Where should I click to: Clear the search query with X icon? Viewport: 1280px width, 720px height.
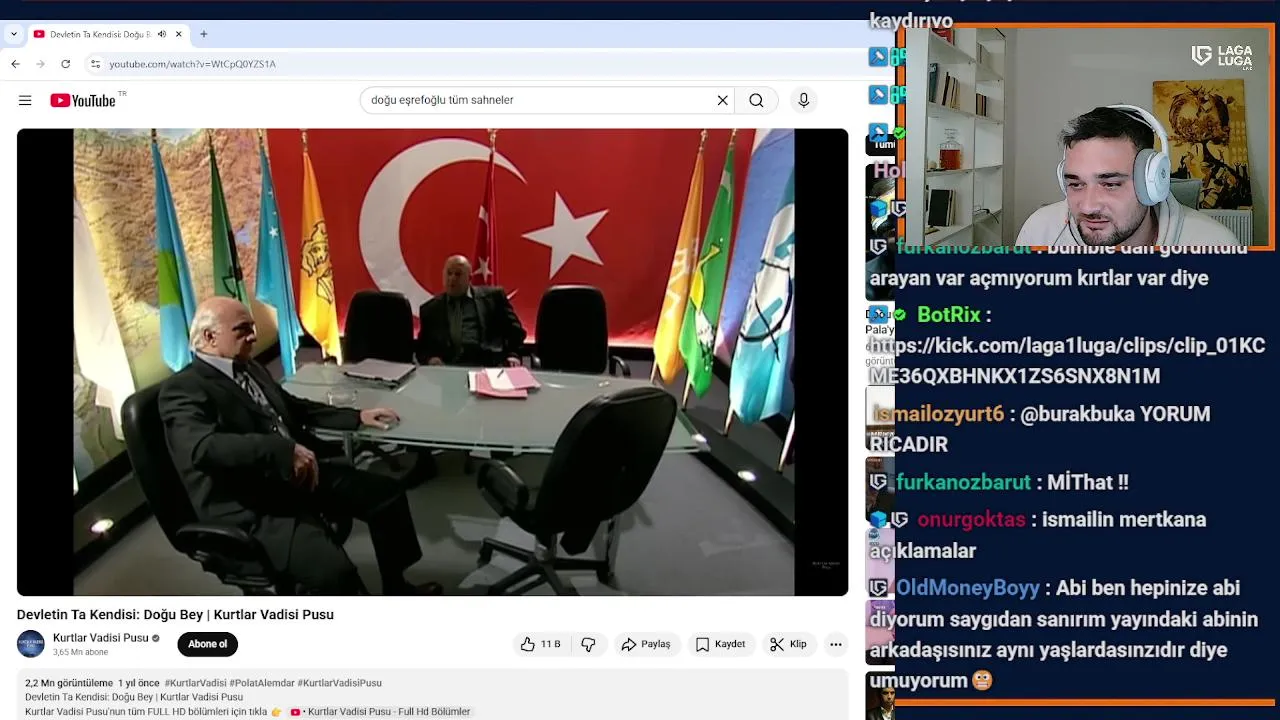click(x=723, y=100)
